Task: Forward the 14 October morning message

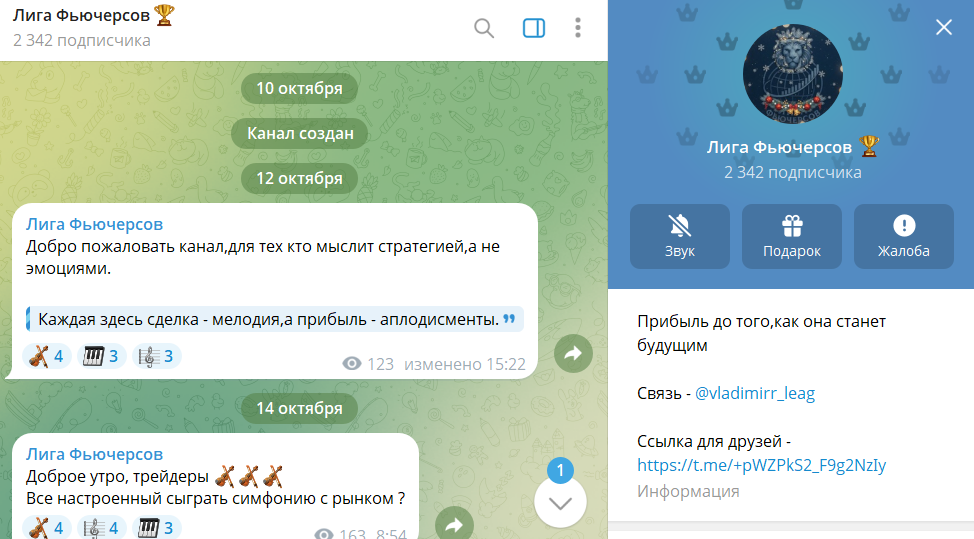Action: [454, 524]
